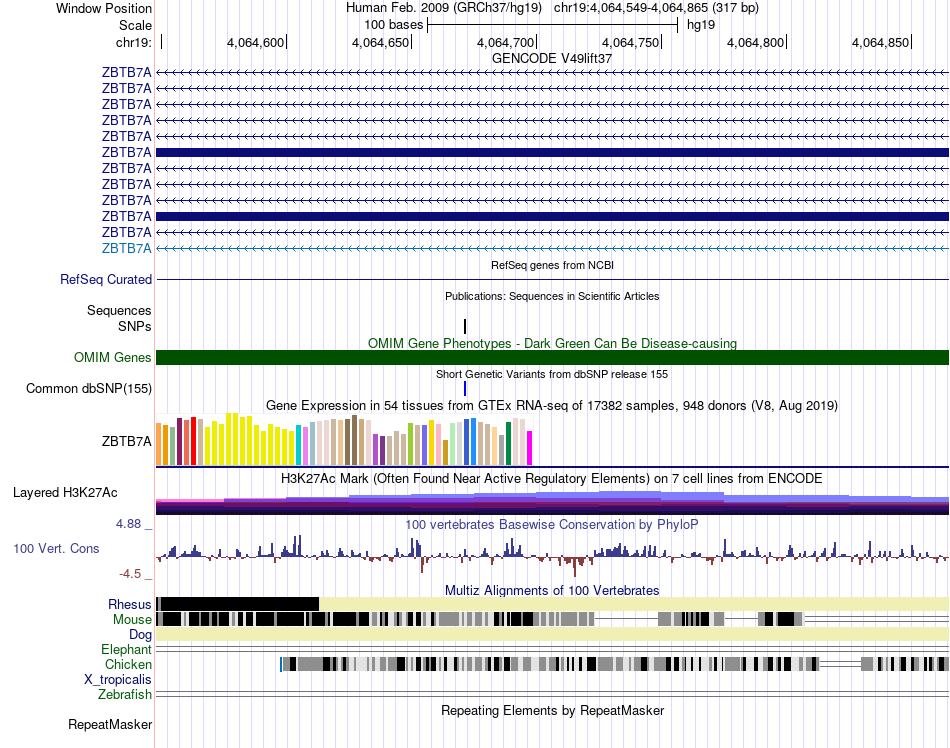Click the Mouse species label

pos(132,619)
